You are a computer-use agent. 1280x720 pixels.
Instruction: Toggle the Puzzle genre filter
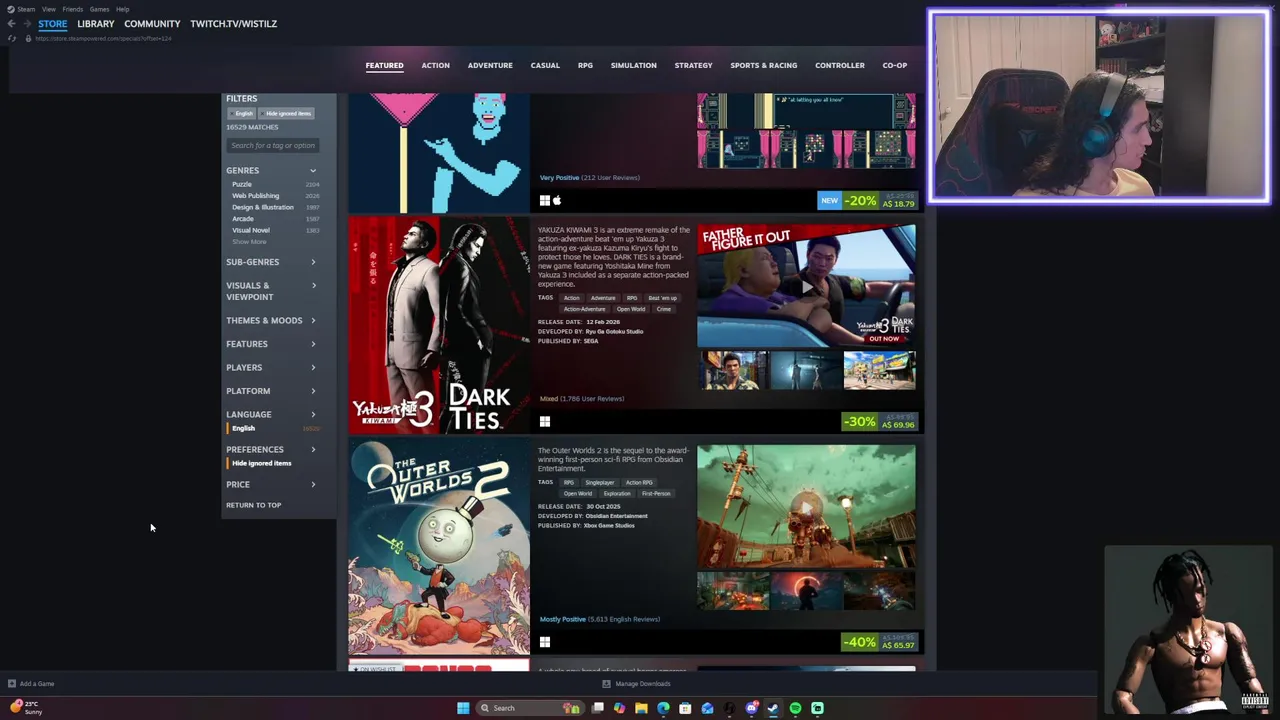242,184
